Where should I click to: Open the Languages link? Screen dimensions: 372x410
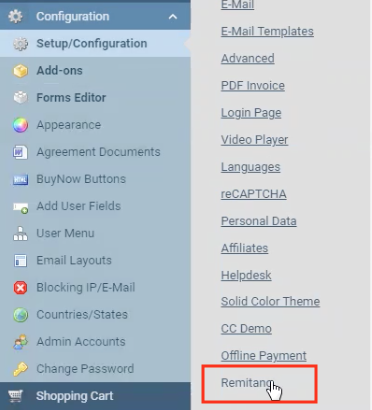(x=251, y=167)
